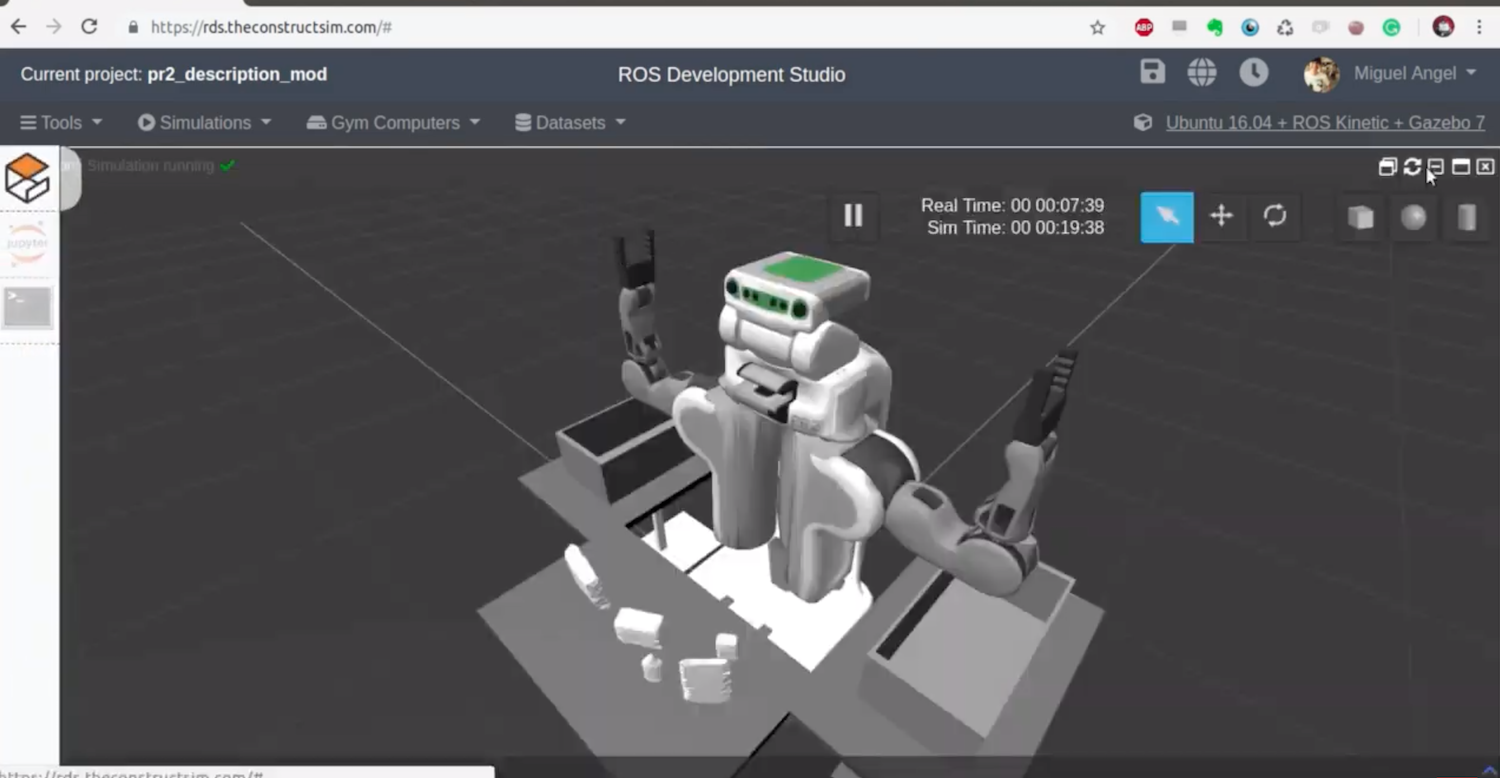Open the Gazebo simulation icon in left sidebar

click(27, 178)
